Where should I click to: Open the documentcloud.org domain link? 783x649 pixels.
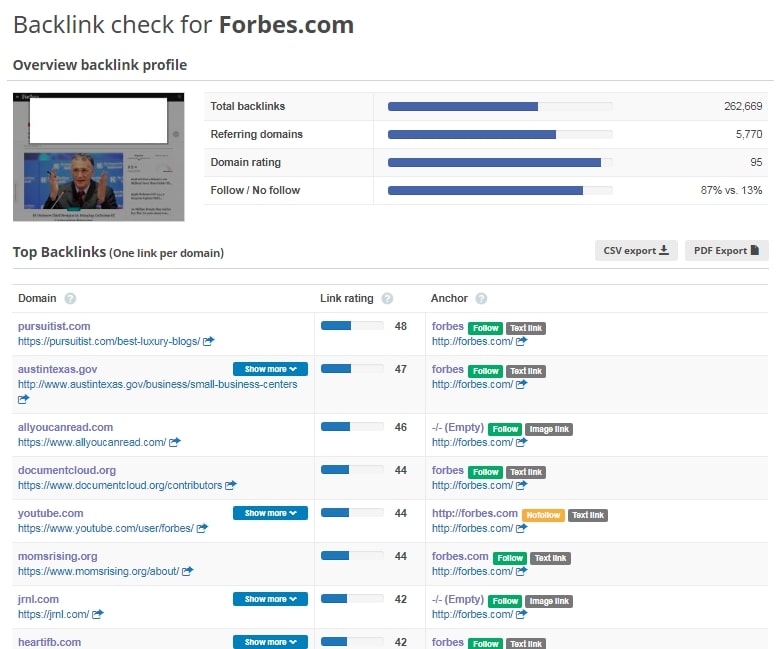67,470
